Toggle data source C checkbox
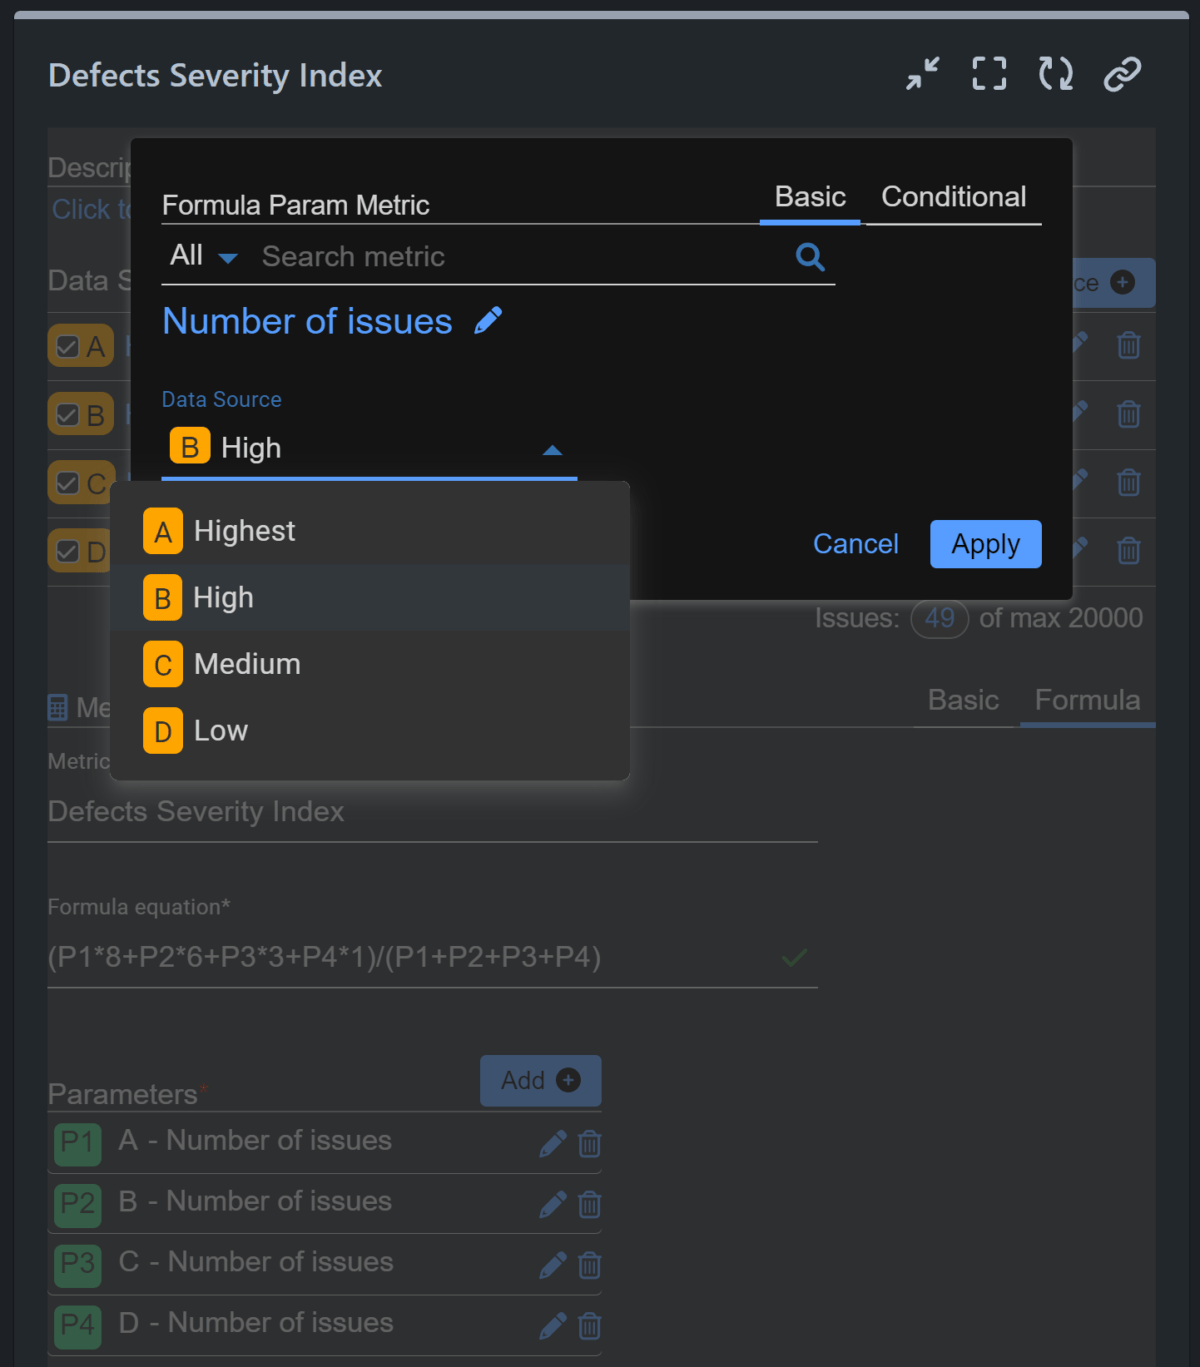This screenshot has height=1367, width=1200. (66, 482)
